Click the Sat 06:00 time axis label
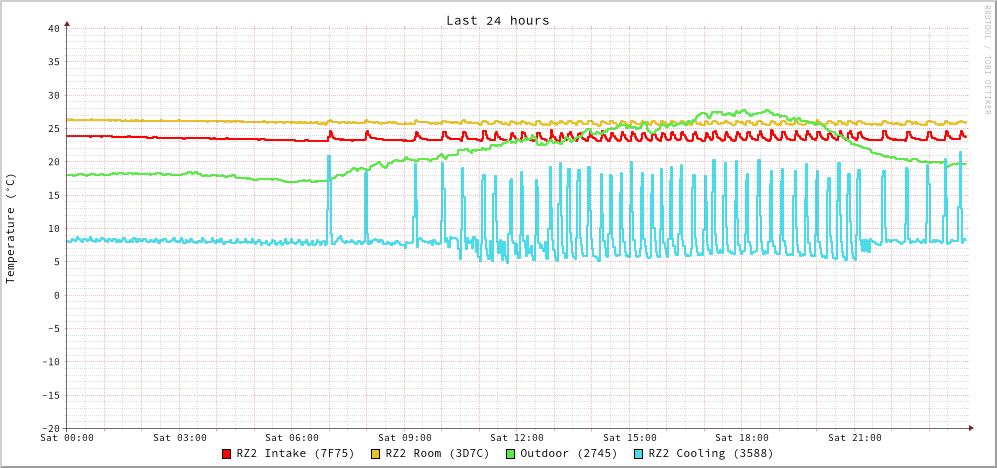Viewport: 997px width, 468px height. (292, 437)
